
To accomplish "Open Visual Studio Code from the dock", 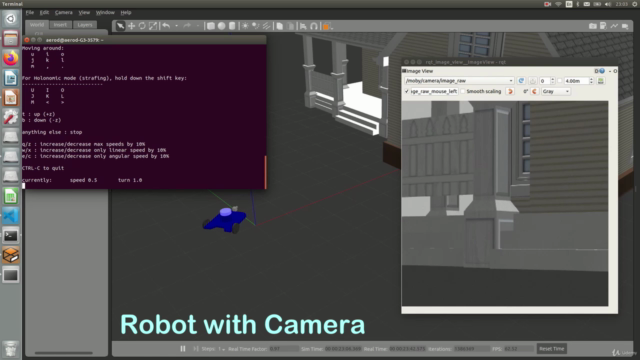I will [x=11, y=216].
